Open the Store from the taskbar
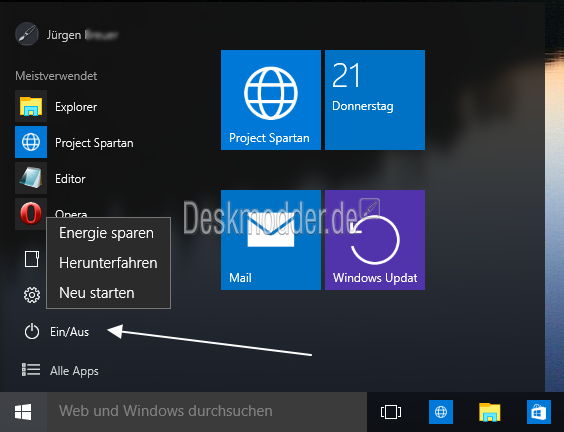This screenshot has height=432, width=564. 538,412
